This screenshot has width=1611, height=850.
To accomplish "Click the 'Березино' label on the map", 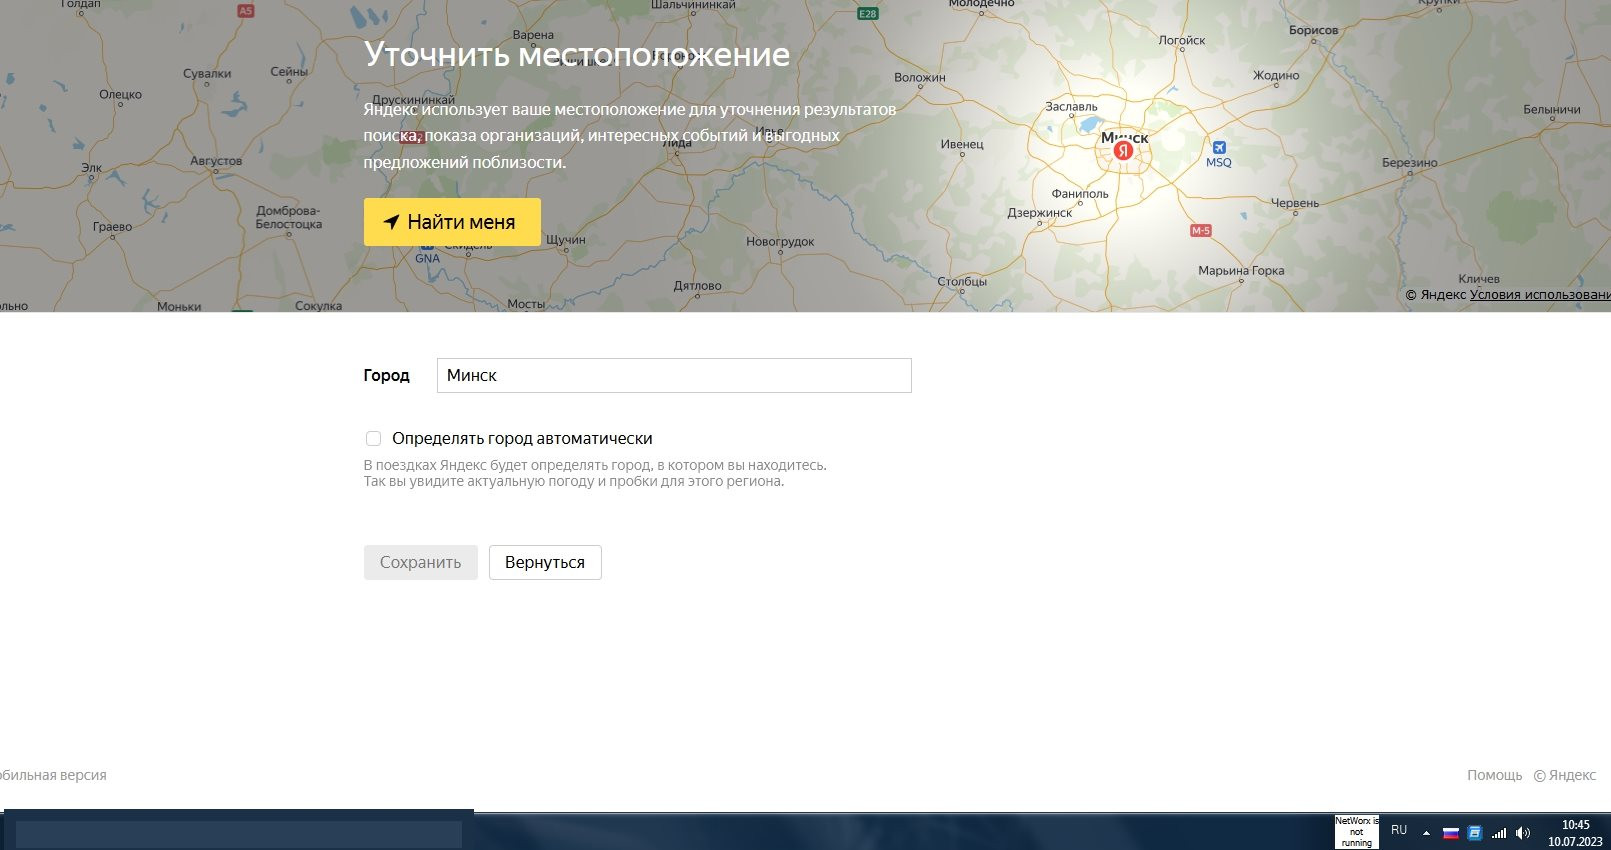I will (1410, 162).
